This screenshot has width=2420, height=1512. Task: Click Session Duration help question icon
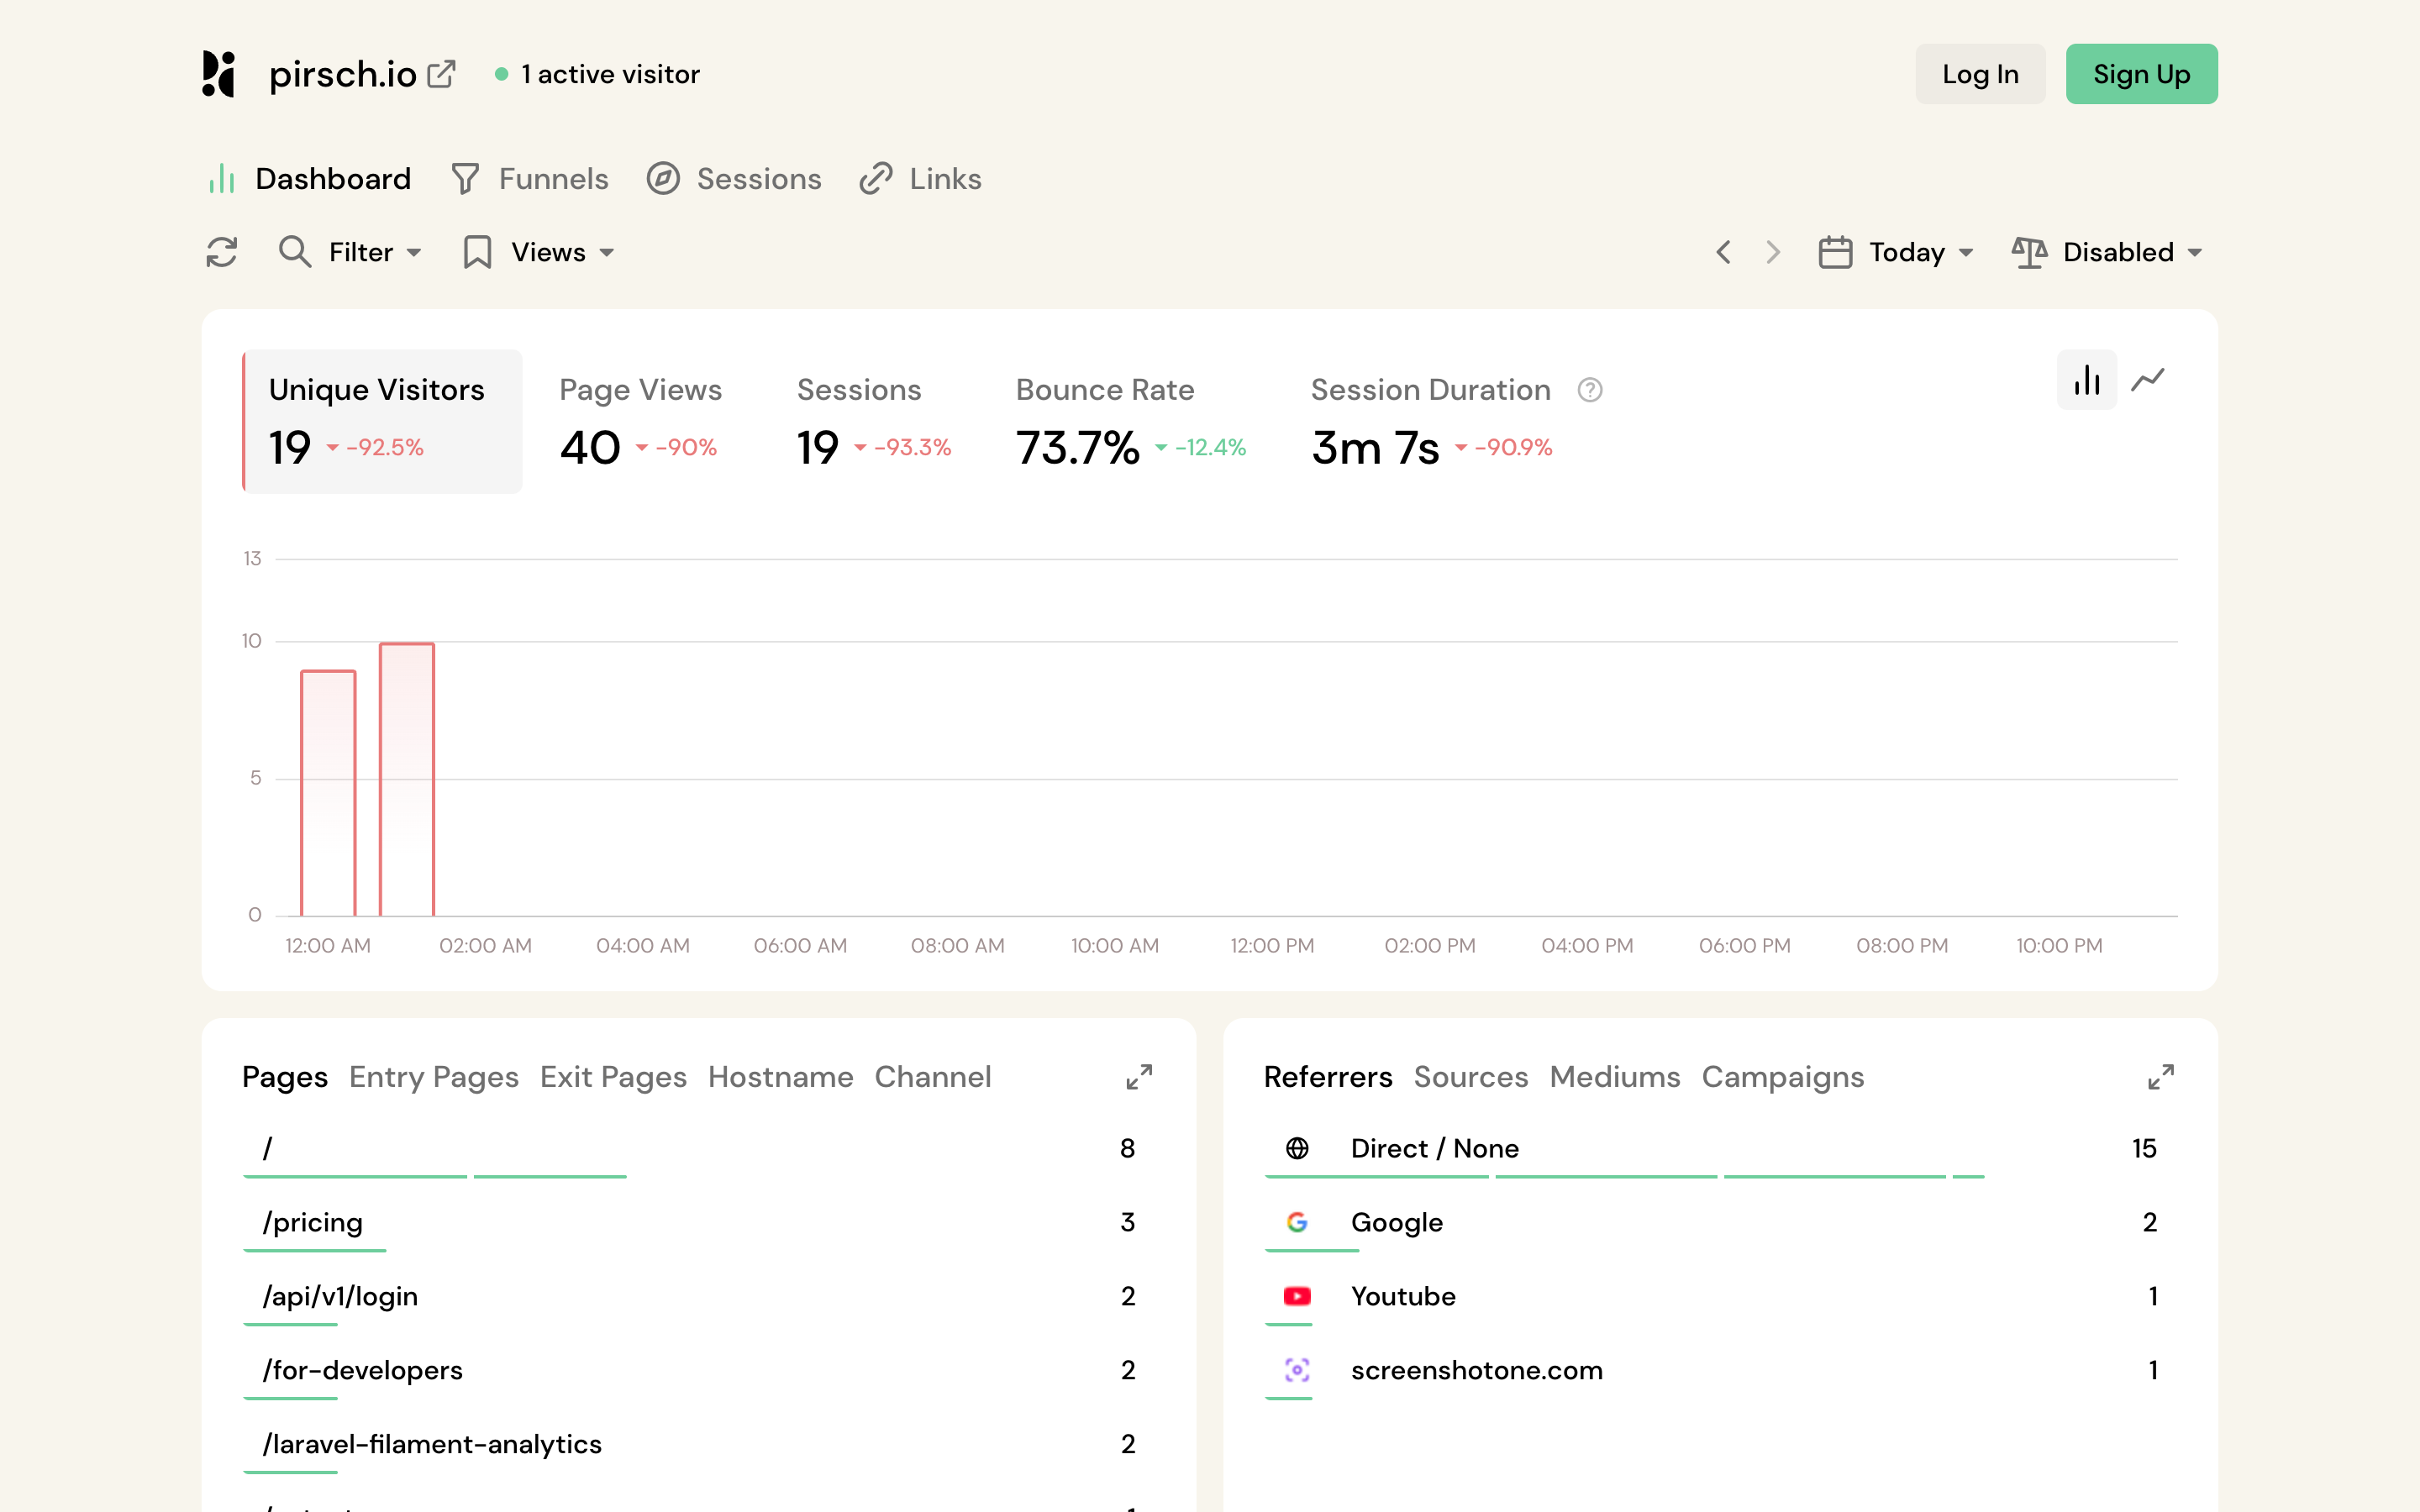pyautogui.click(x=1589, y=390)
